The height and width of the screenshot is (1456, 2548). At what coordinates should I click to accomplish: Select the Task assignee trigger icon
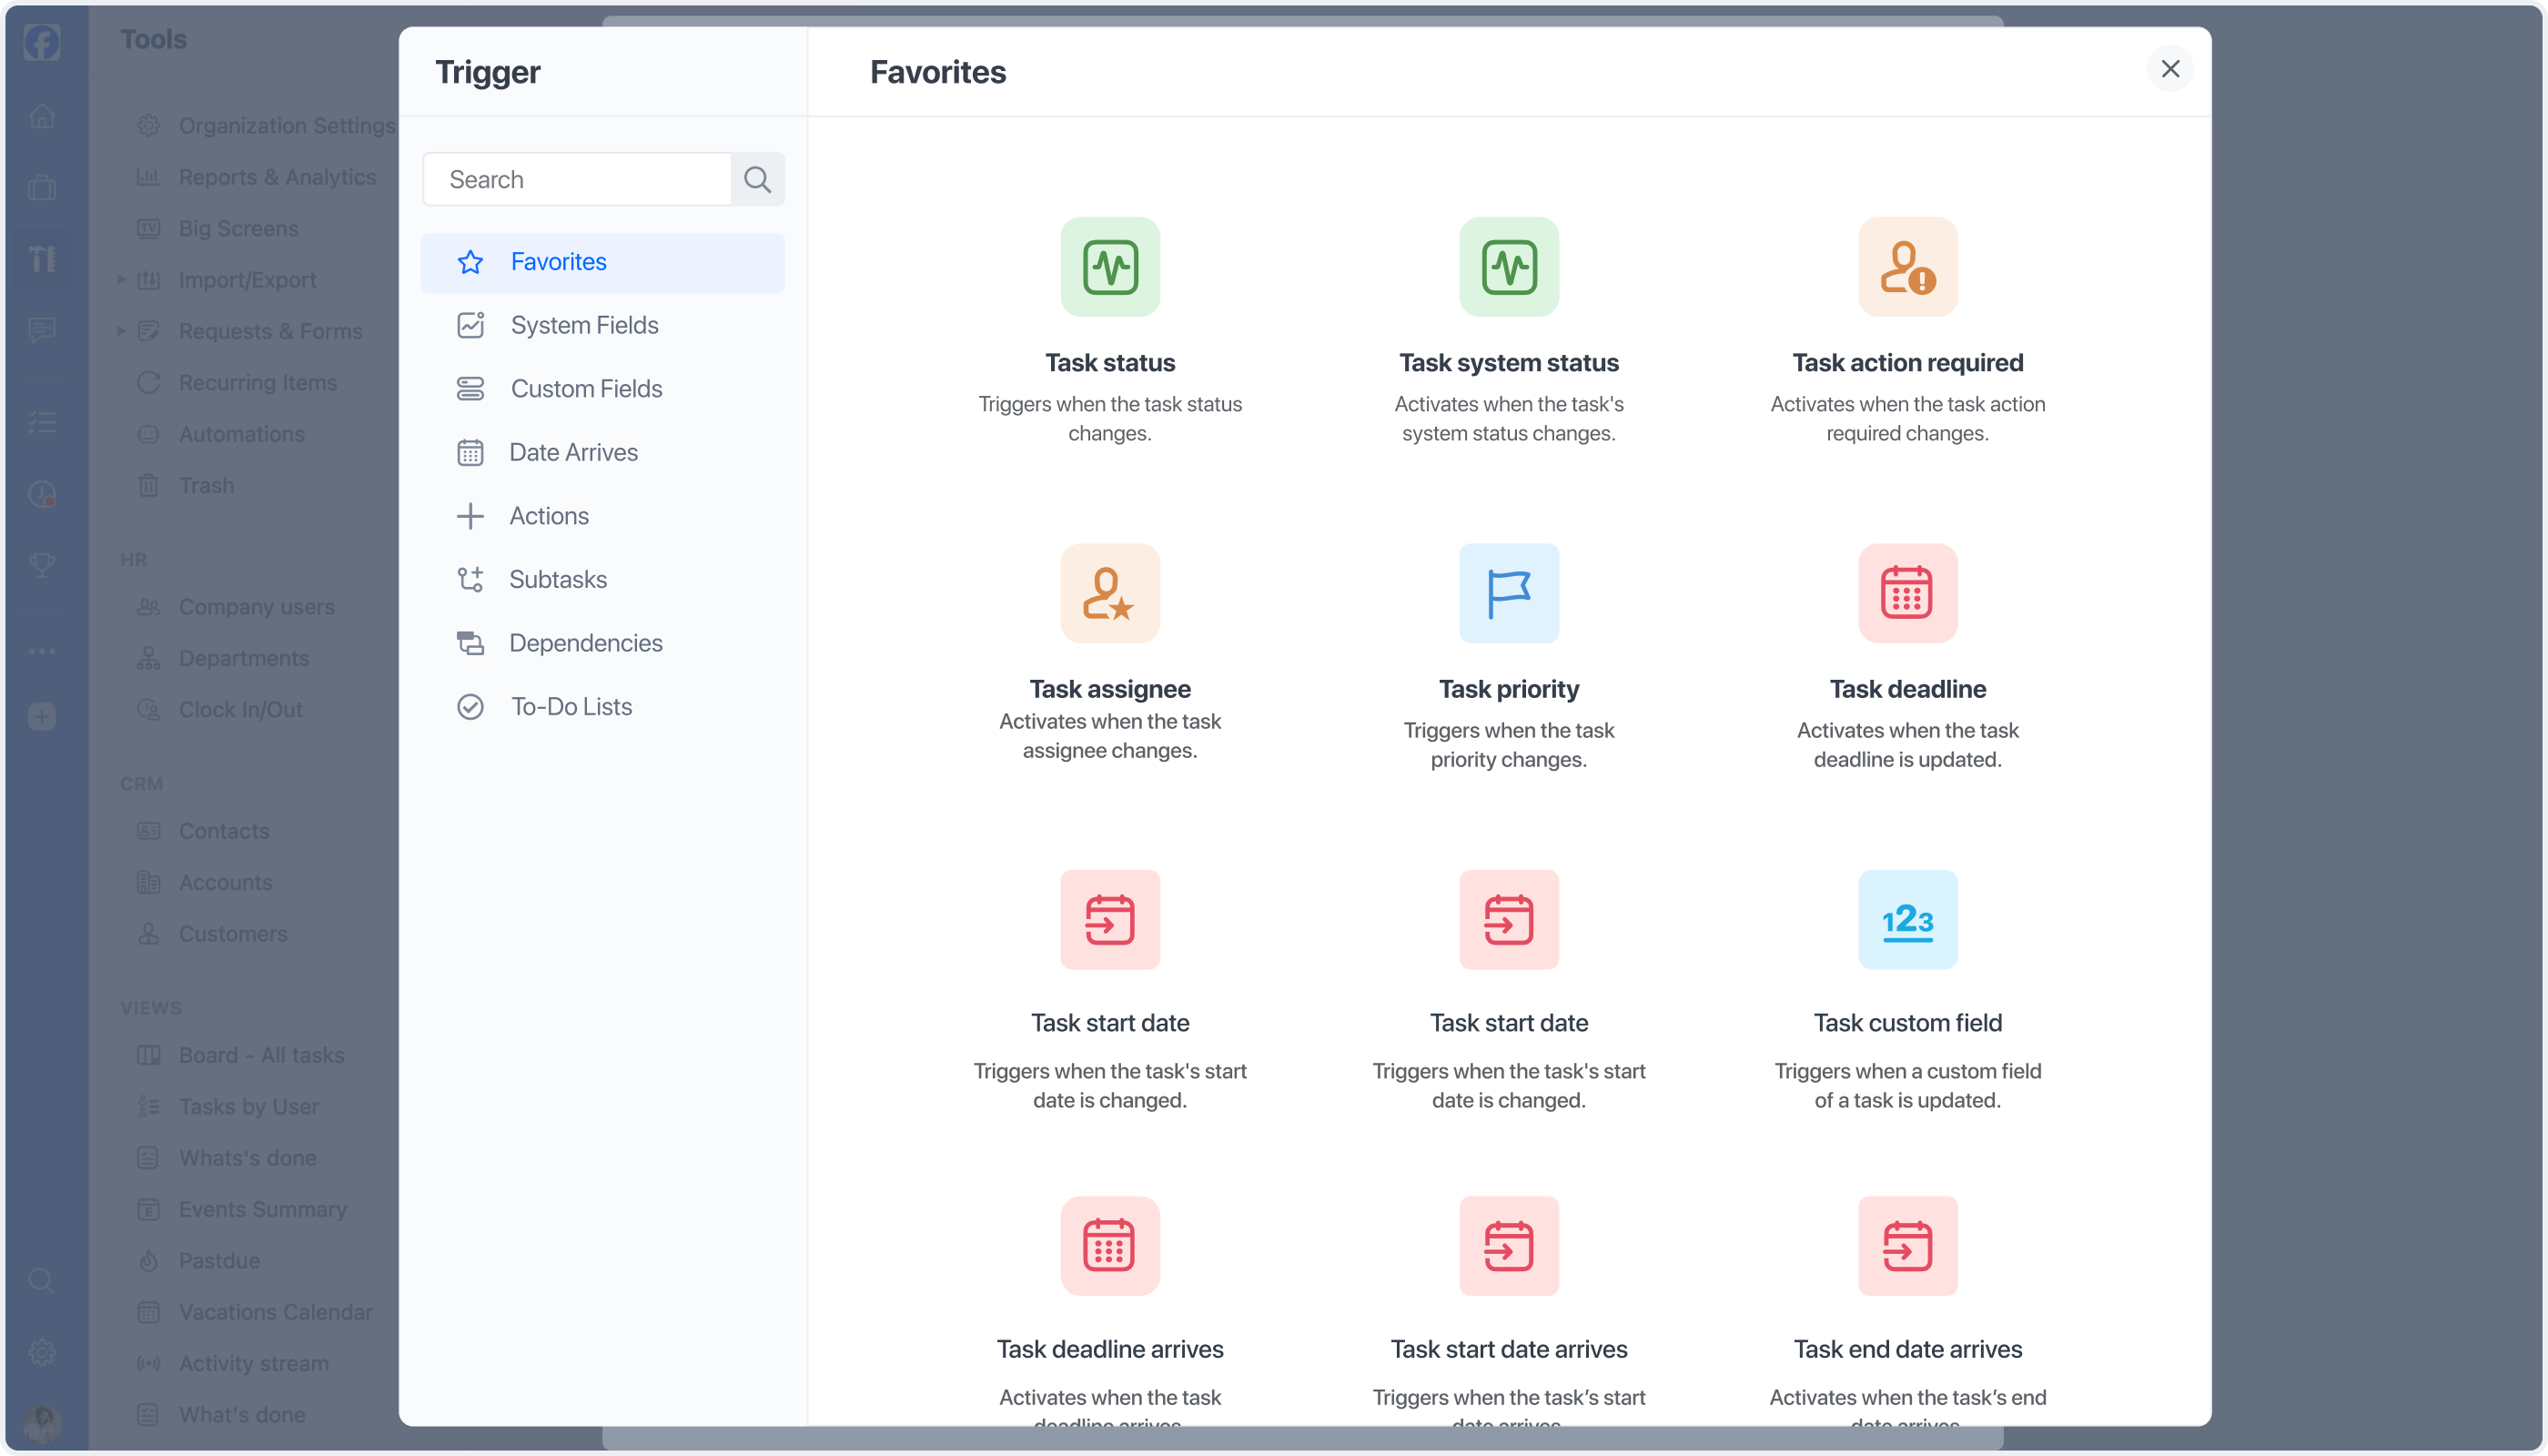pos(1110,593)
